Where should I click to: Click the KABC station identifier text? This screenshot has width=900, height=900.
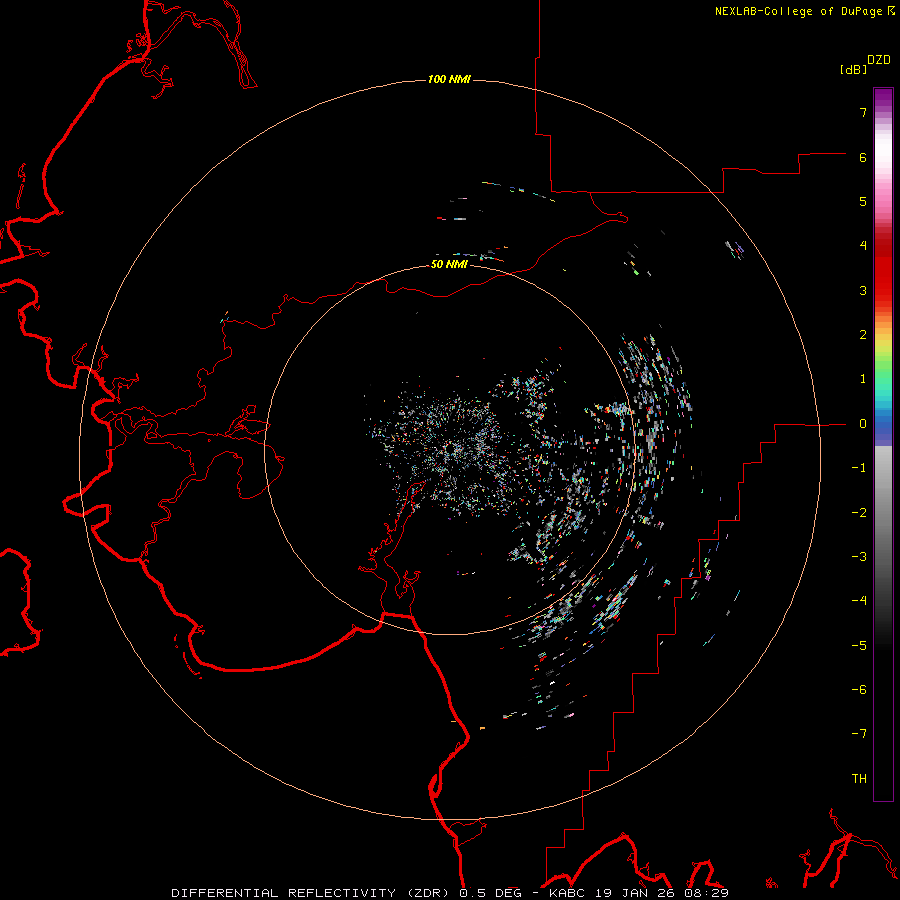[x=568, y=893]
